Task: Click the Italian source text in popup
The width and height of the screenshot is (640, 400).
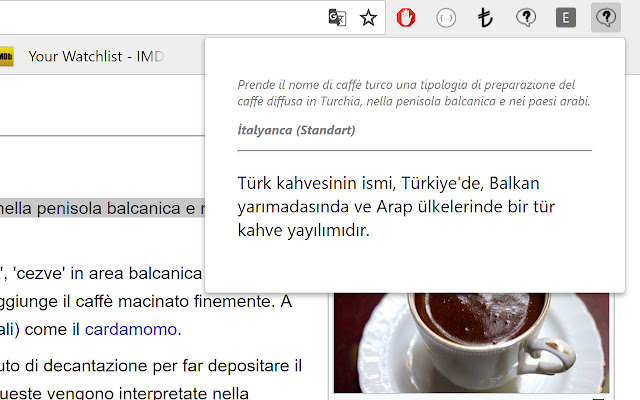Action: (x=414, y=93)
